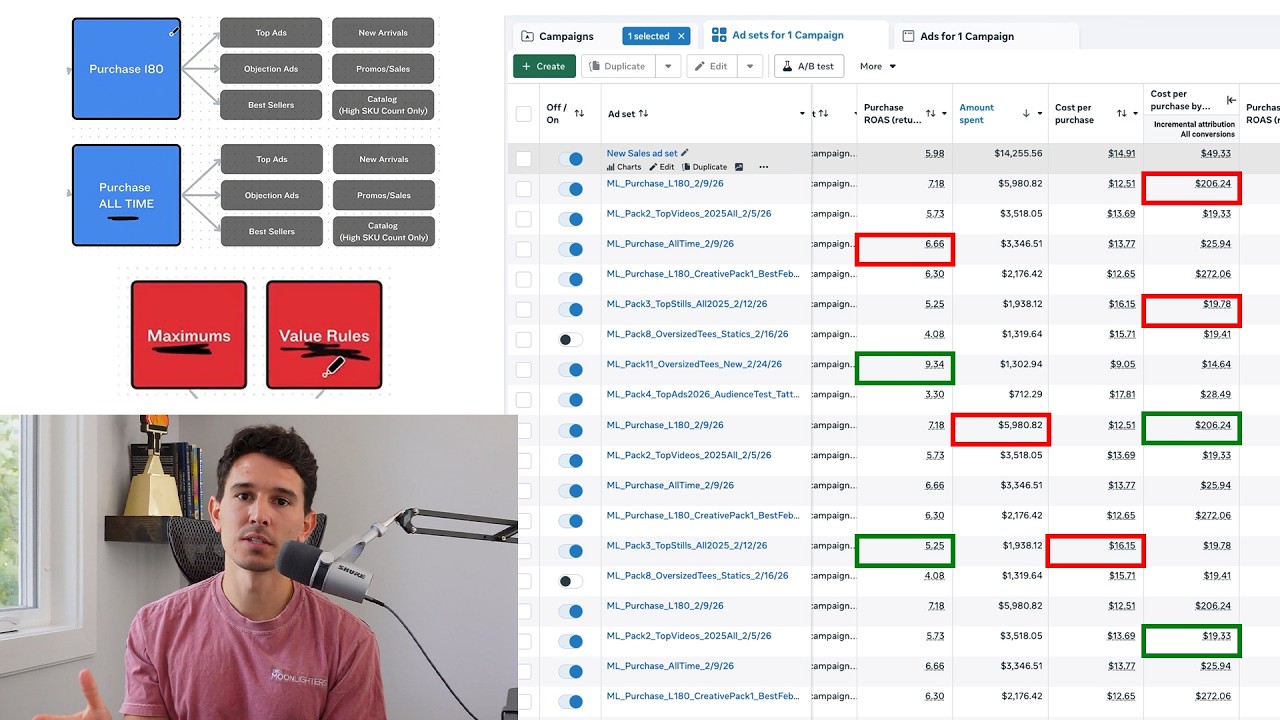Click the red Maximums box in diagram
This screenshot has height=720, width=1280.
click(x=189, y=335)
